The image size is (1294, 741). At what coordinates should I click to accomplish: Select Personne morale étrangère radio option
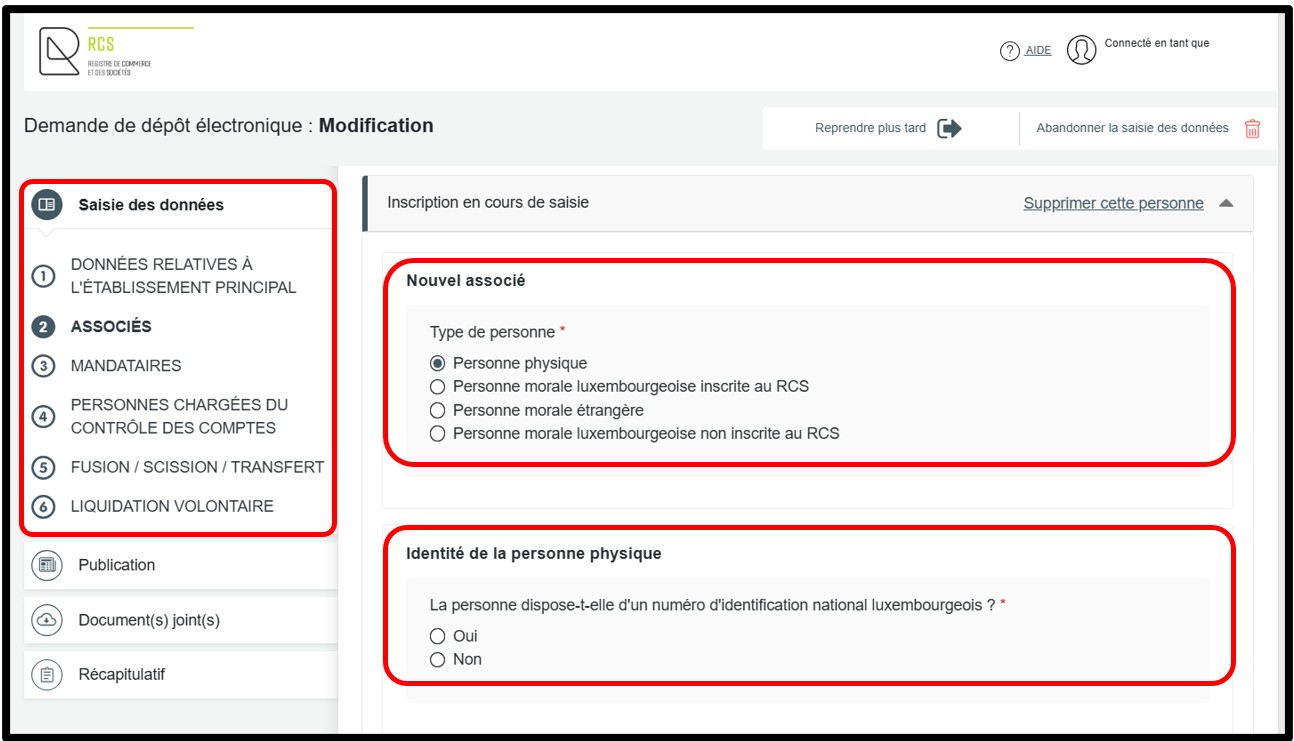(x=437, y=410)
